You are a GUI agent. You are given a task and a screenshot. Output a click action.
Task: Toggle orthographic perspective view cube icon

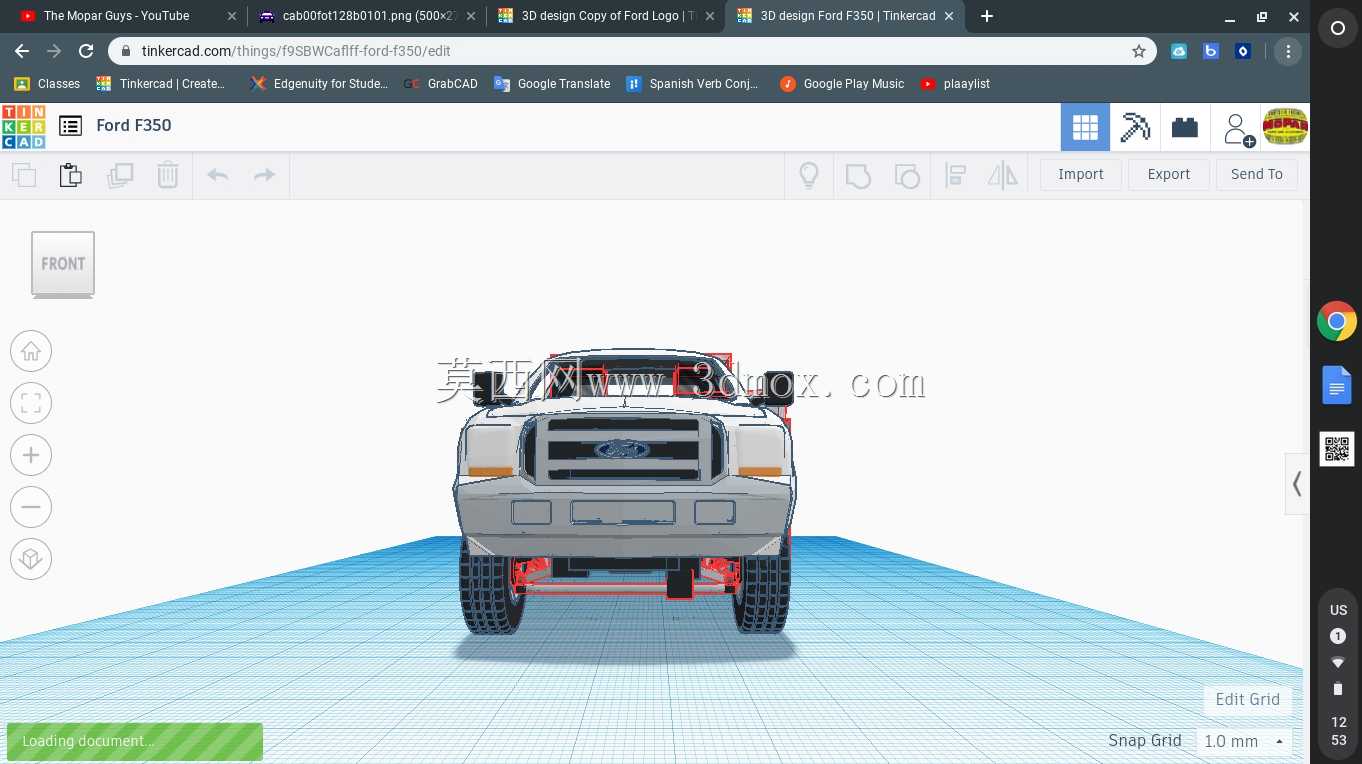tap(31, 559)
